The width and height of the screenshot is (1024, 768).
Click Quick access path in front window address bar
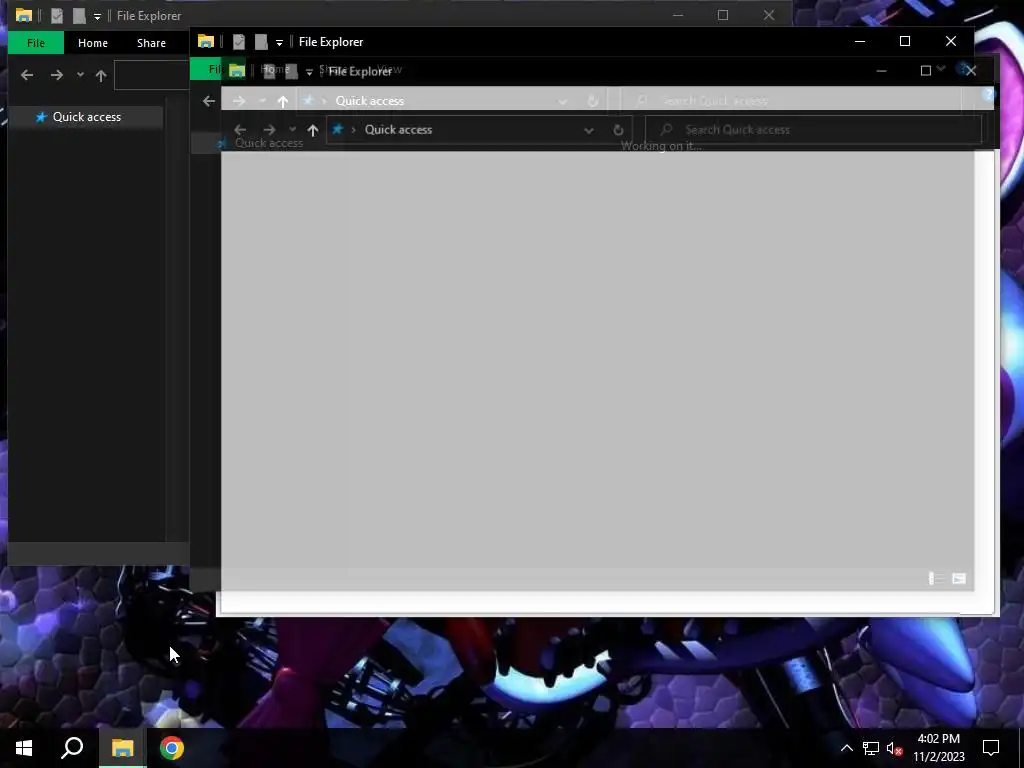tap(398, 129)
